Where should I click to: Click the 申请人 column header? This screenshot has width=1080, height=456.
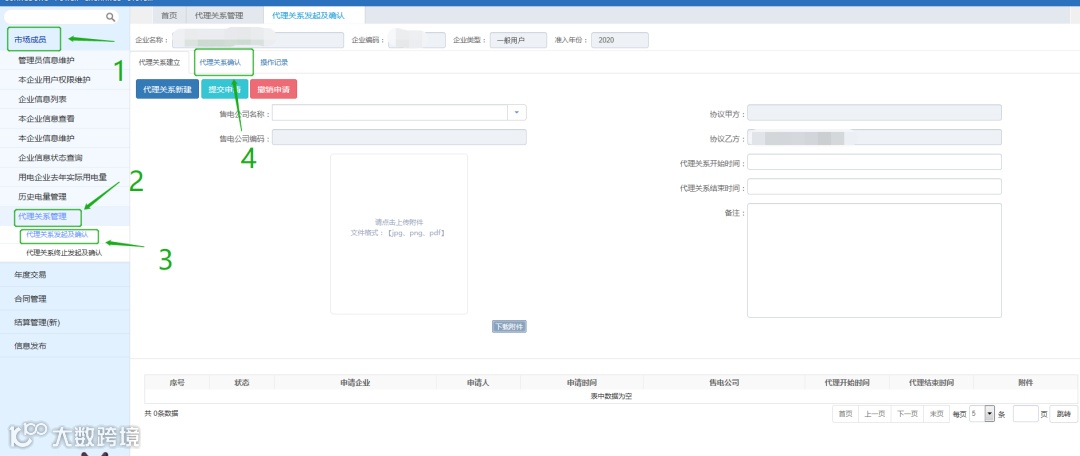point(478,382)
